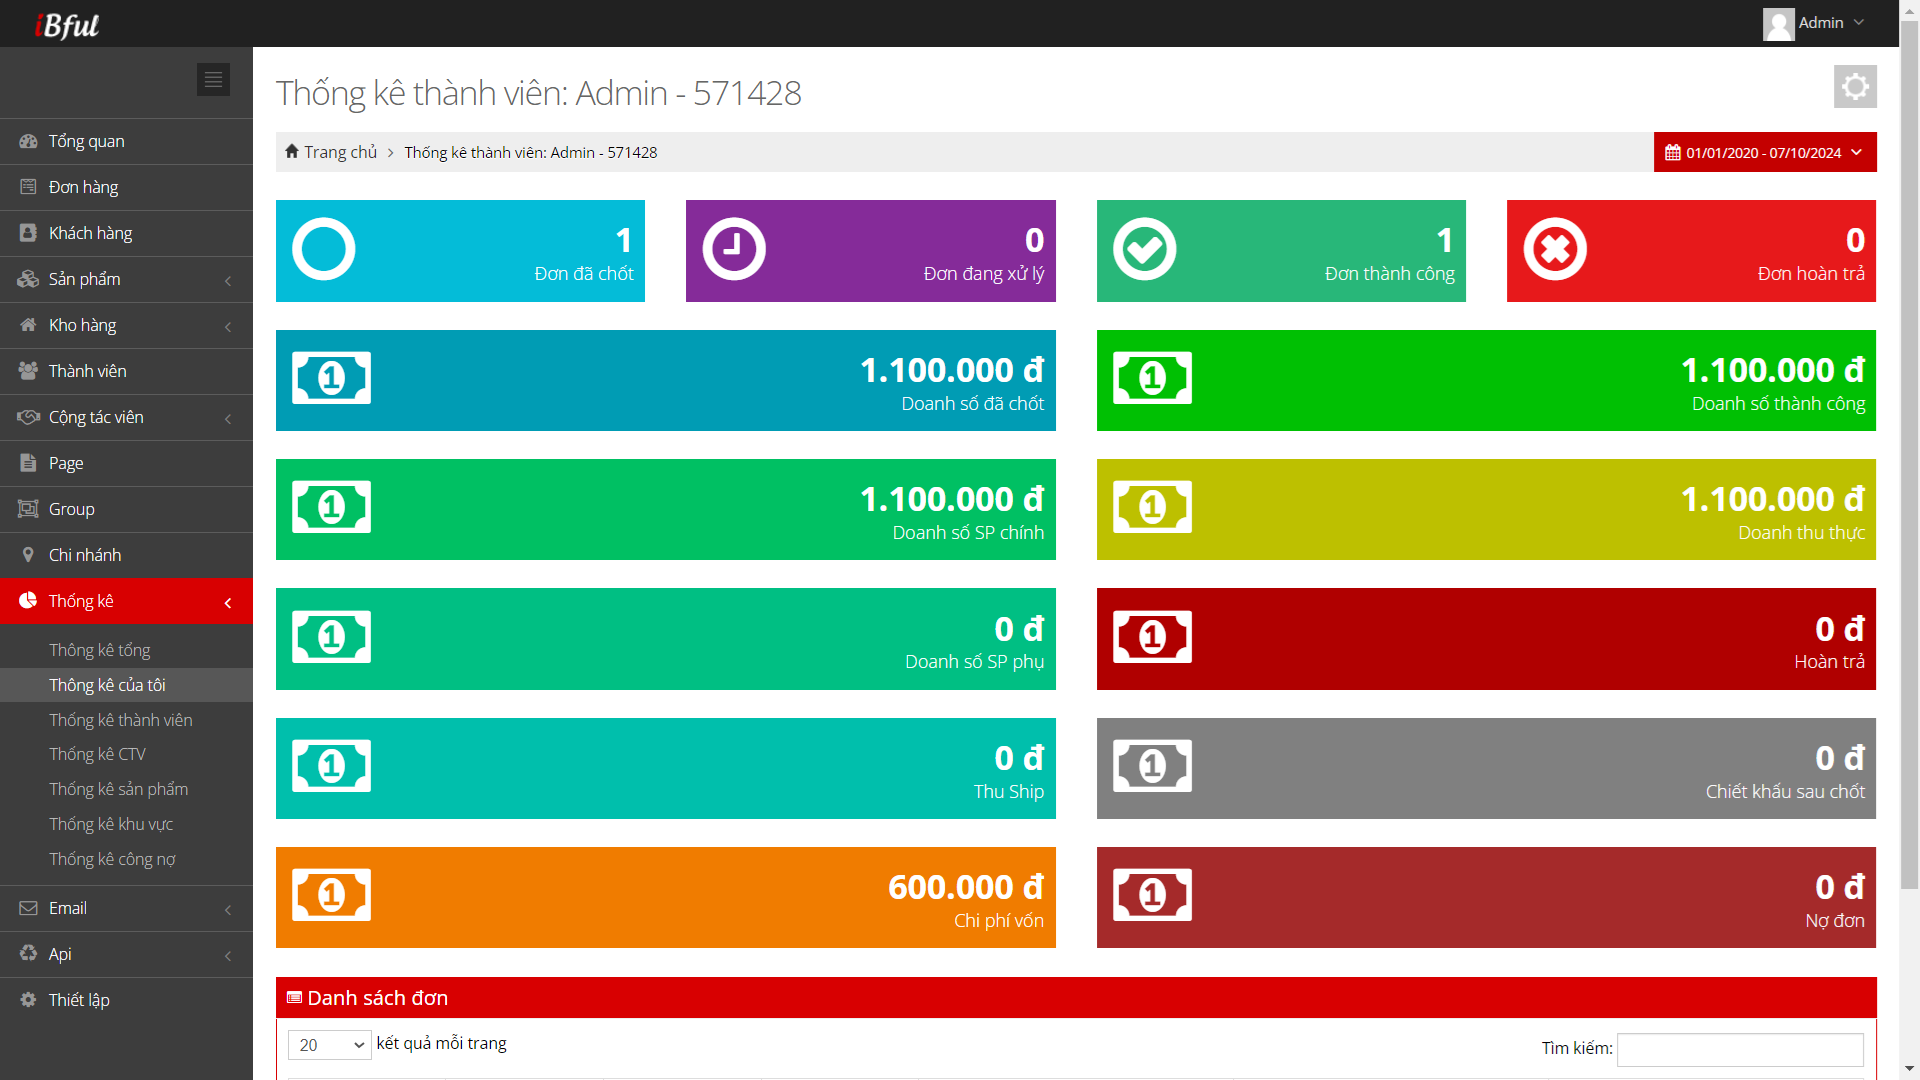Viewport: 1920px width, 1080px height.
Task: Click money icon on Chi phí vốn card
Action: [x=331, y=895]
